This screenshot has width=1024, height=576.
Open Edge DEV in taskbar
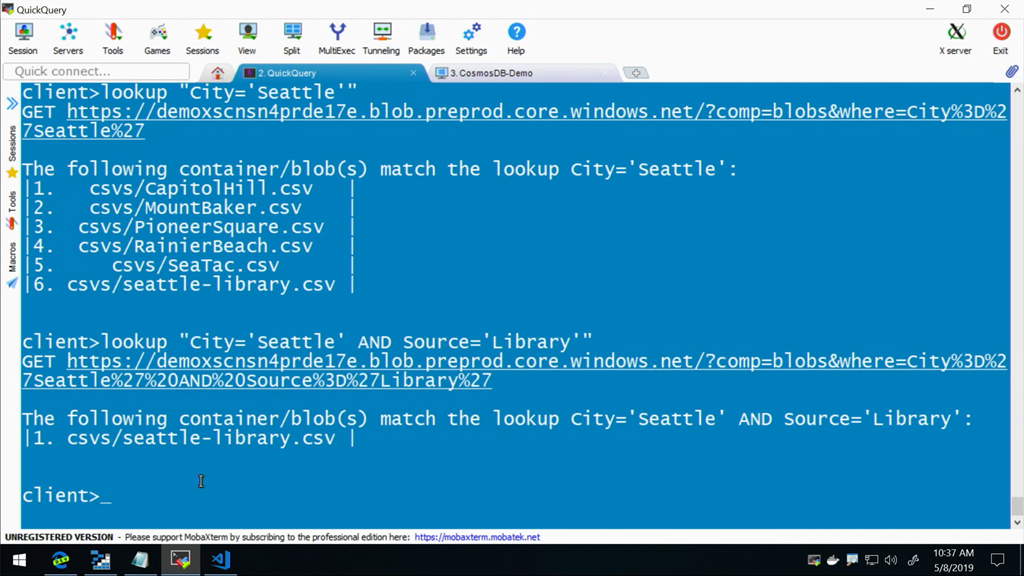point(61,560)
